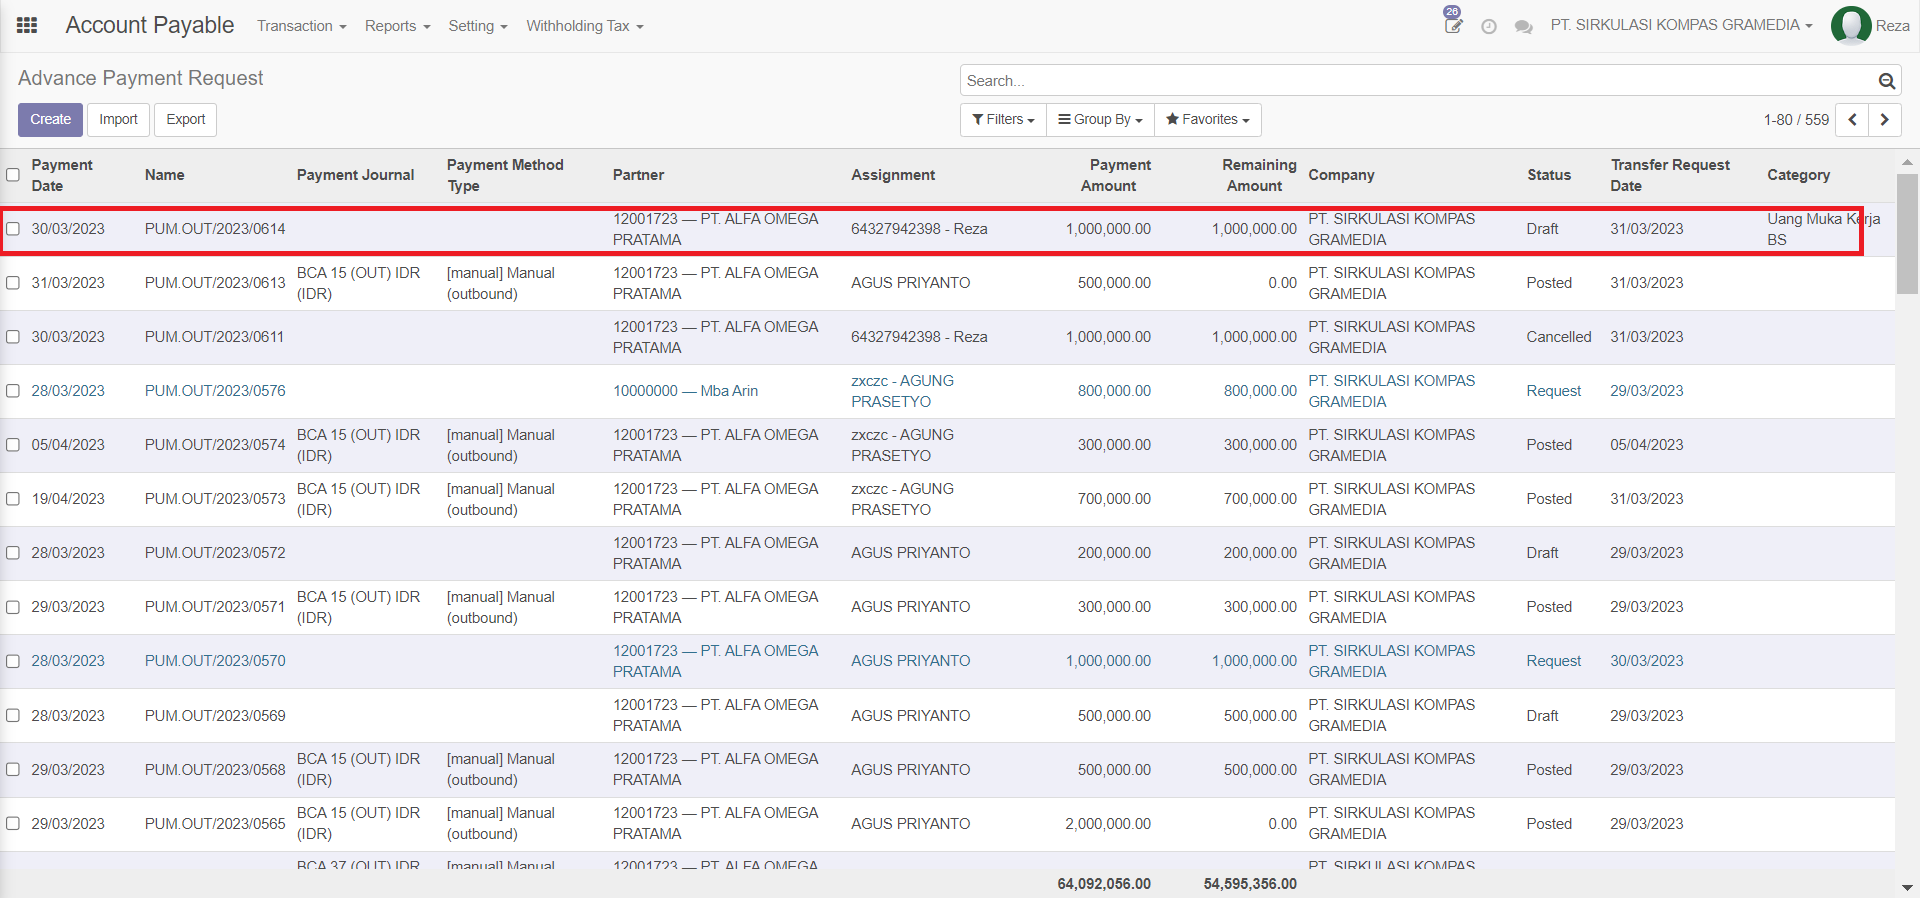The image size is (1920, 898).
Task: Open record PUM.OUT/2023/0565
Action: click(215, 824)
